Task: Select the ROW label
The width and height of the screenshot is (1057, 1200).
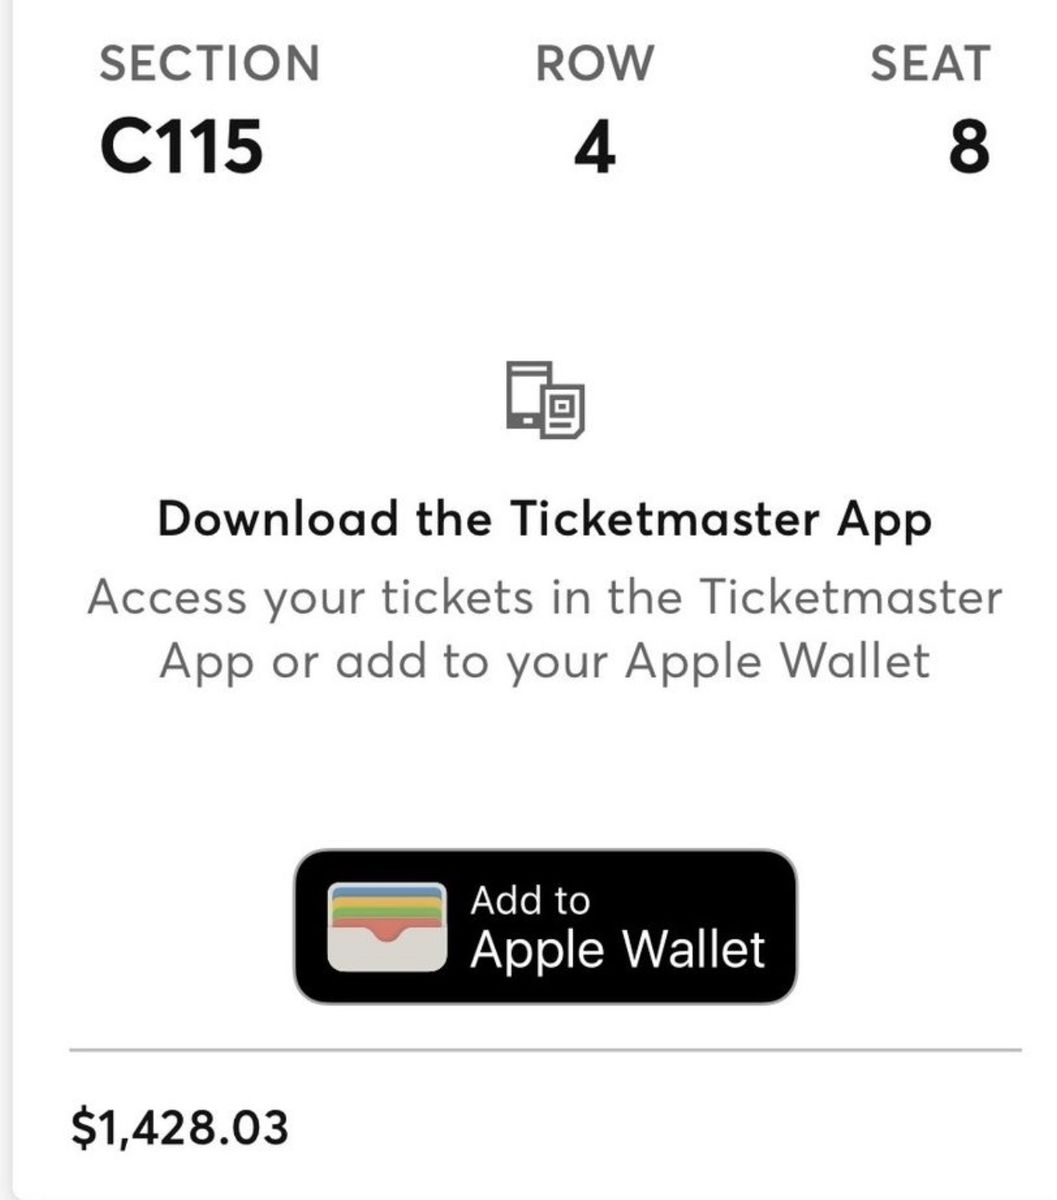Action: coord(594,64)
